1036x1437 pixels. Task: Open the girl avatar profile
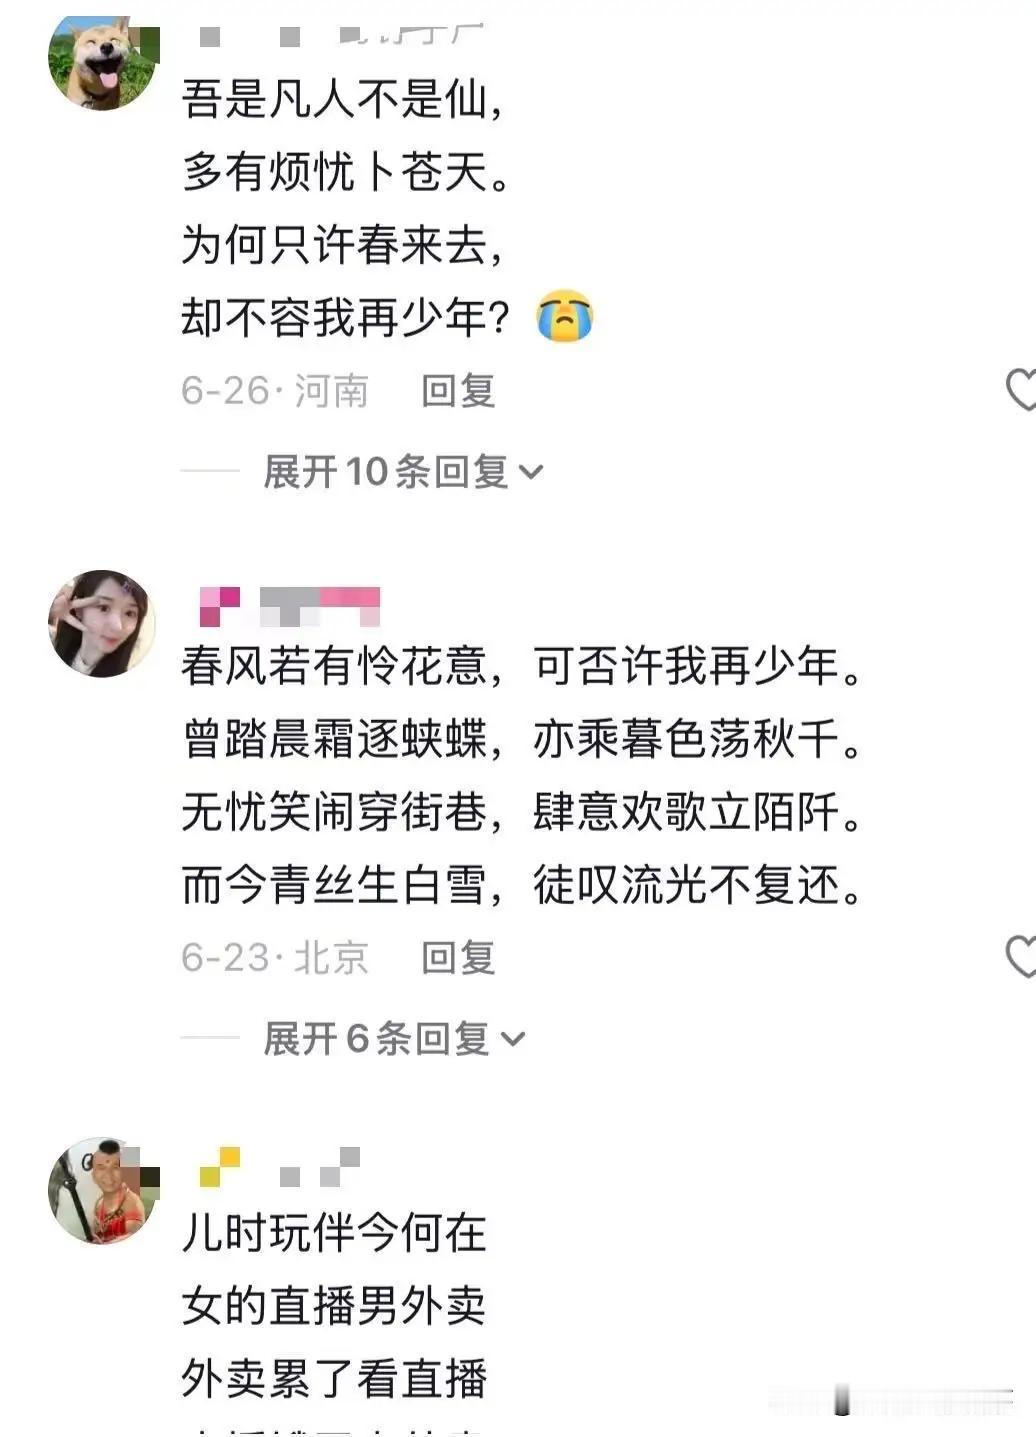click(102, 624)
